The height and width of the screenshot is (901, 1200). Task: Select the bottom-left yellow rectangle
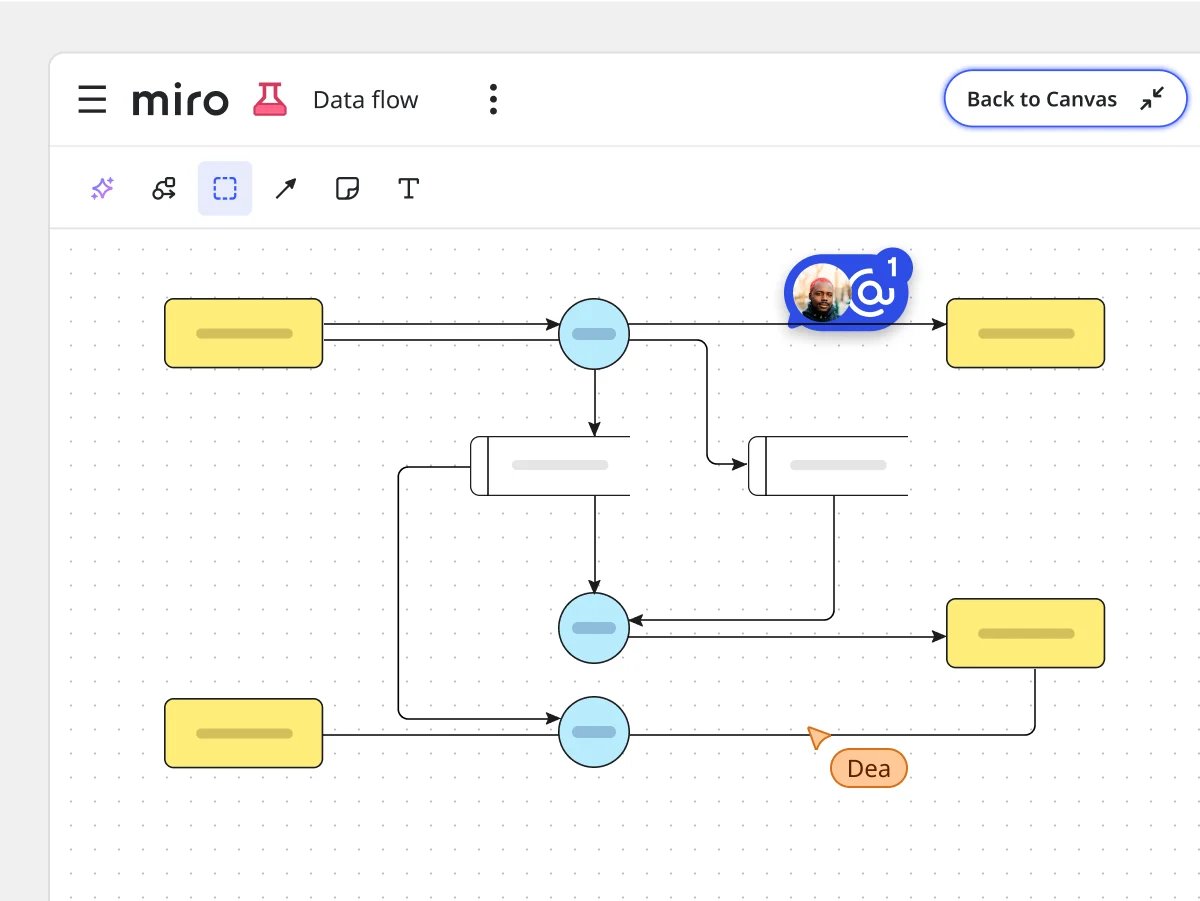pyautogui.click(x=243, y=733)
